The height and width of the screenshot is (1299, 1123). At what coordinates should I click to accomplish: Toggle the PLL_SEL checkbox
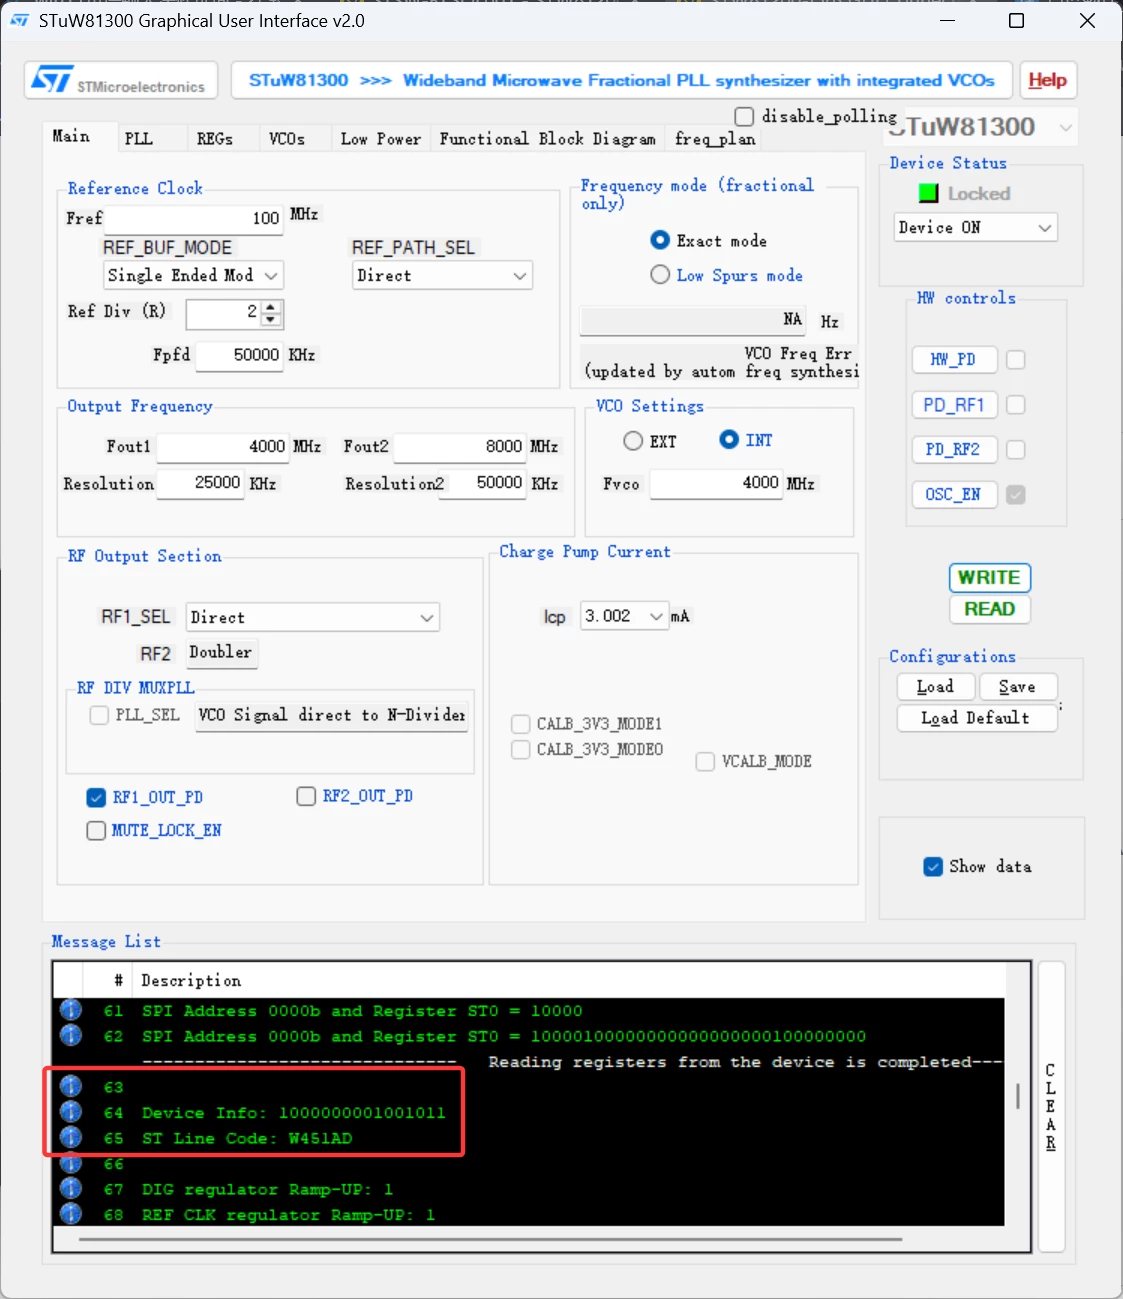coord(99,715)
